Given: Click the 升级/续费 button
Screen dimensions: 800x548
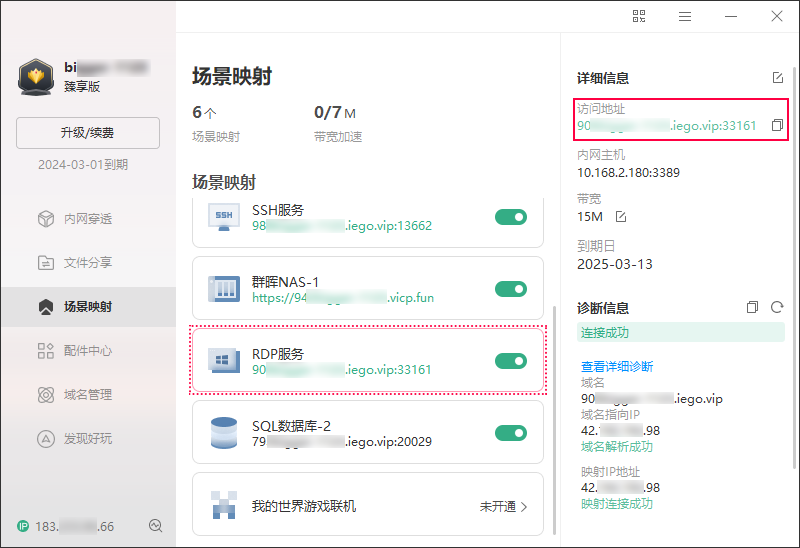Looking at the screenshot, I should [x=88, y=133].
